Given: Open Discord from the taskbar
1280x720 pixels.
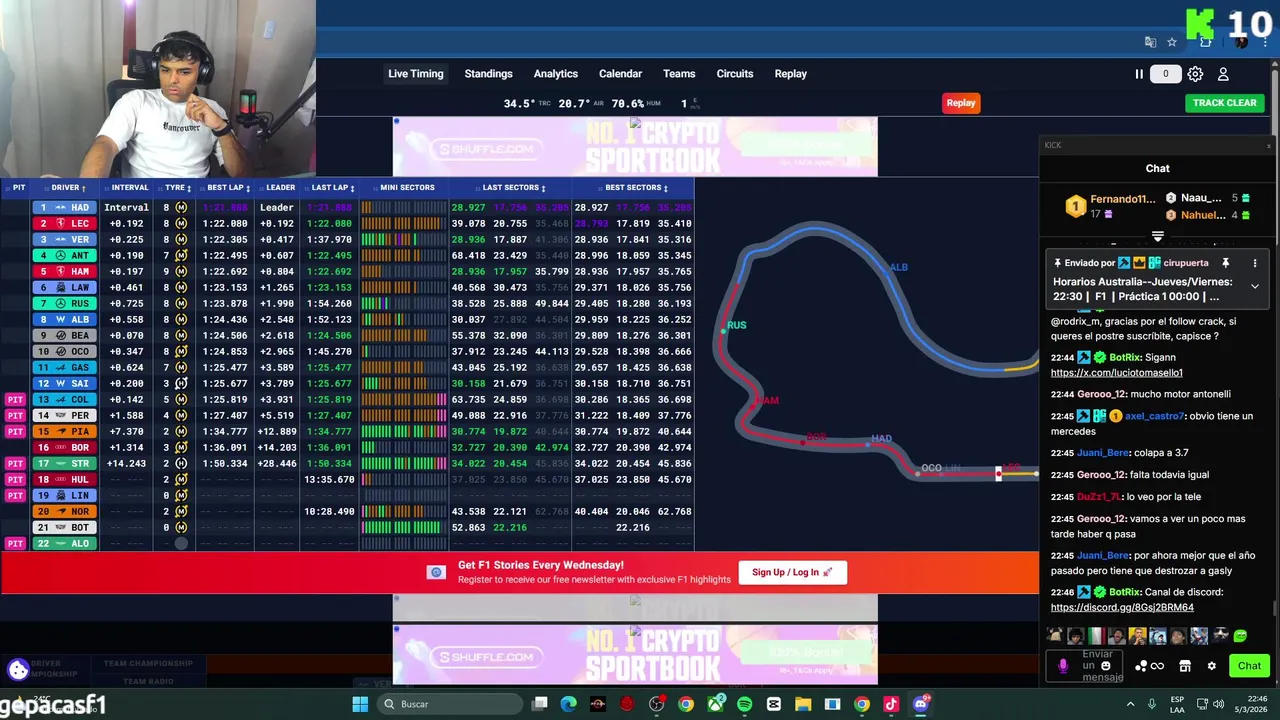Looking at the screenshot, I should pyautogui.click(x=920, y=704).
